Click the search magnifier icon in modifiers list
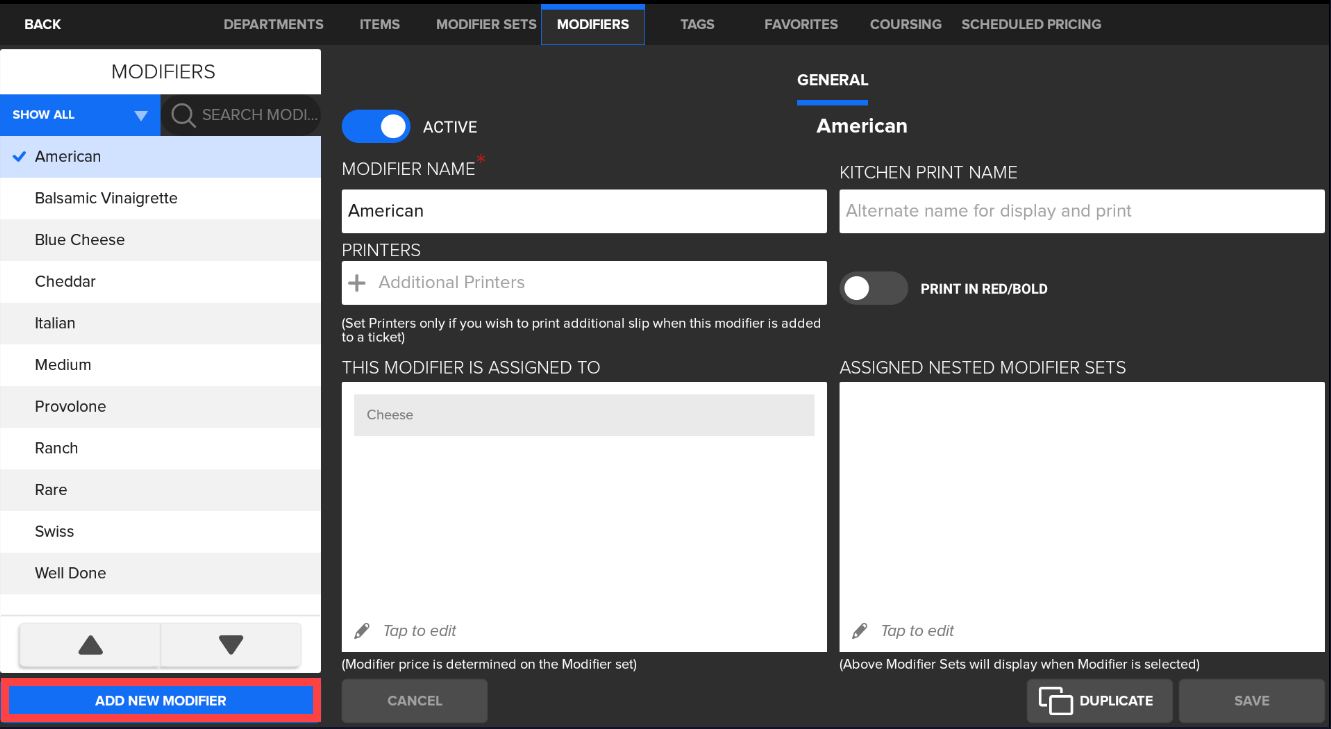This screenshot has width=1331, height=729. pyautogui.click(x=182, y=115)
